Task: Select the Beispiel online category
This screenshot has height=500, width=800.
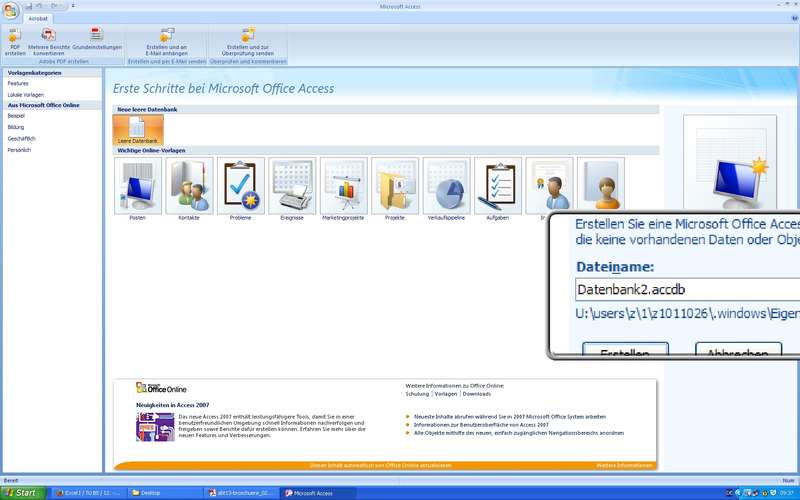Action: coord(16,116)
